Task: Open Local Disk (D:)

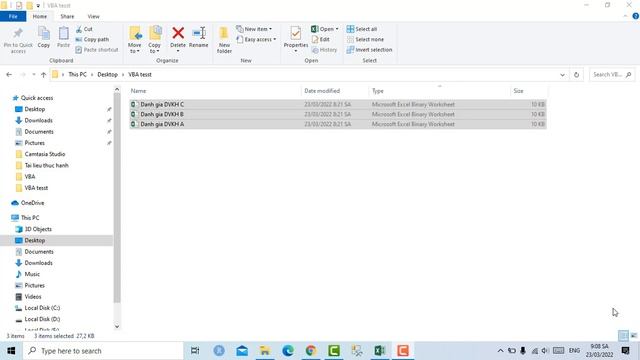Action: pyautogui.click(x=42, y=319)
